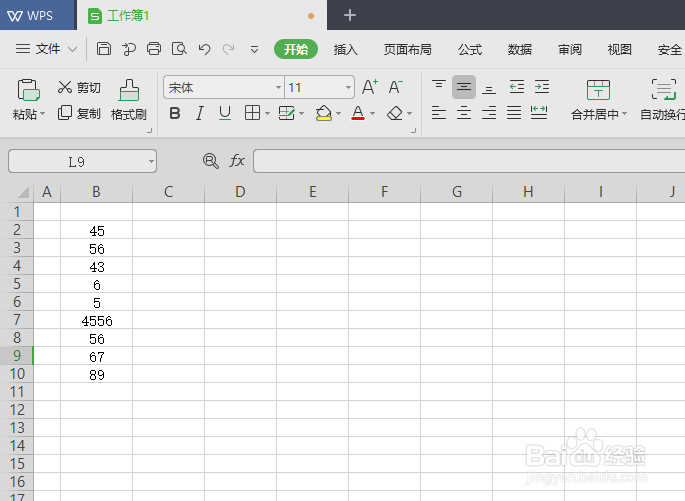The width and height of the screenshot is (685, 501).
Task: Click the export to PDF icon
Action: [128, 49]
